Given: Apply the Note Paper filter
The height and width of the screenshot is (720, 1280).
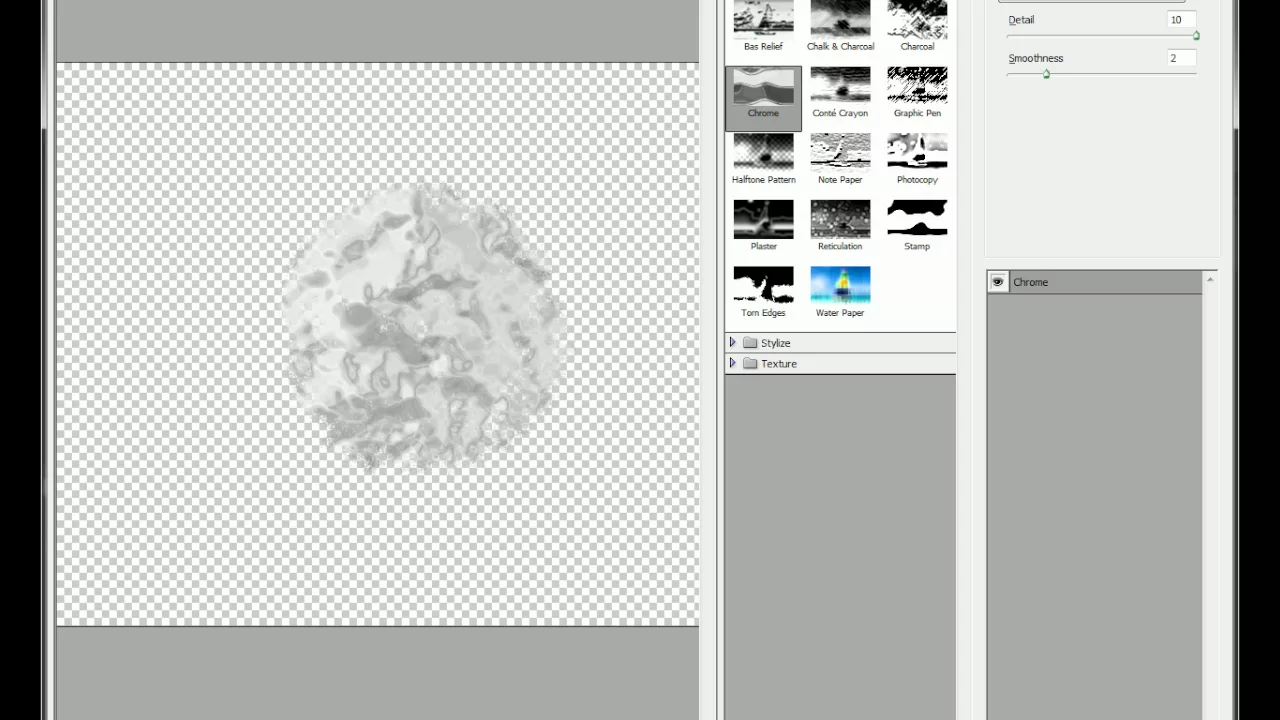Looking at the screenshot, I should pyautogui.click(x=840, y=160).
